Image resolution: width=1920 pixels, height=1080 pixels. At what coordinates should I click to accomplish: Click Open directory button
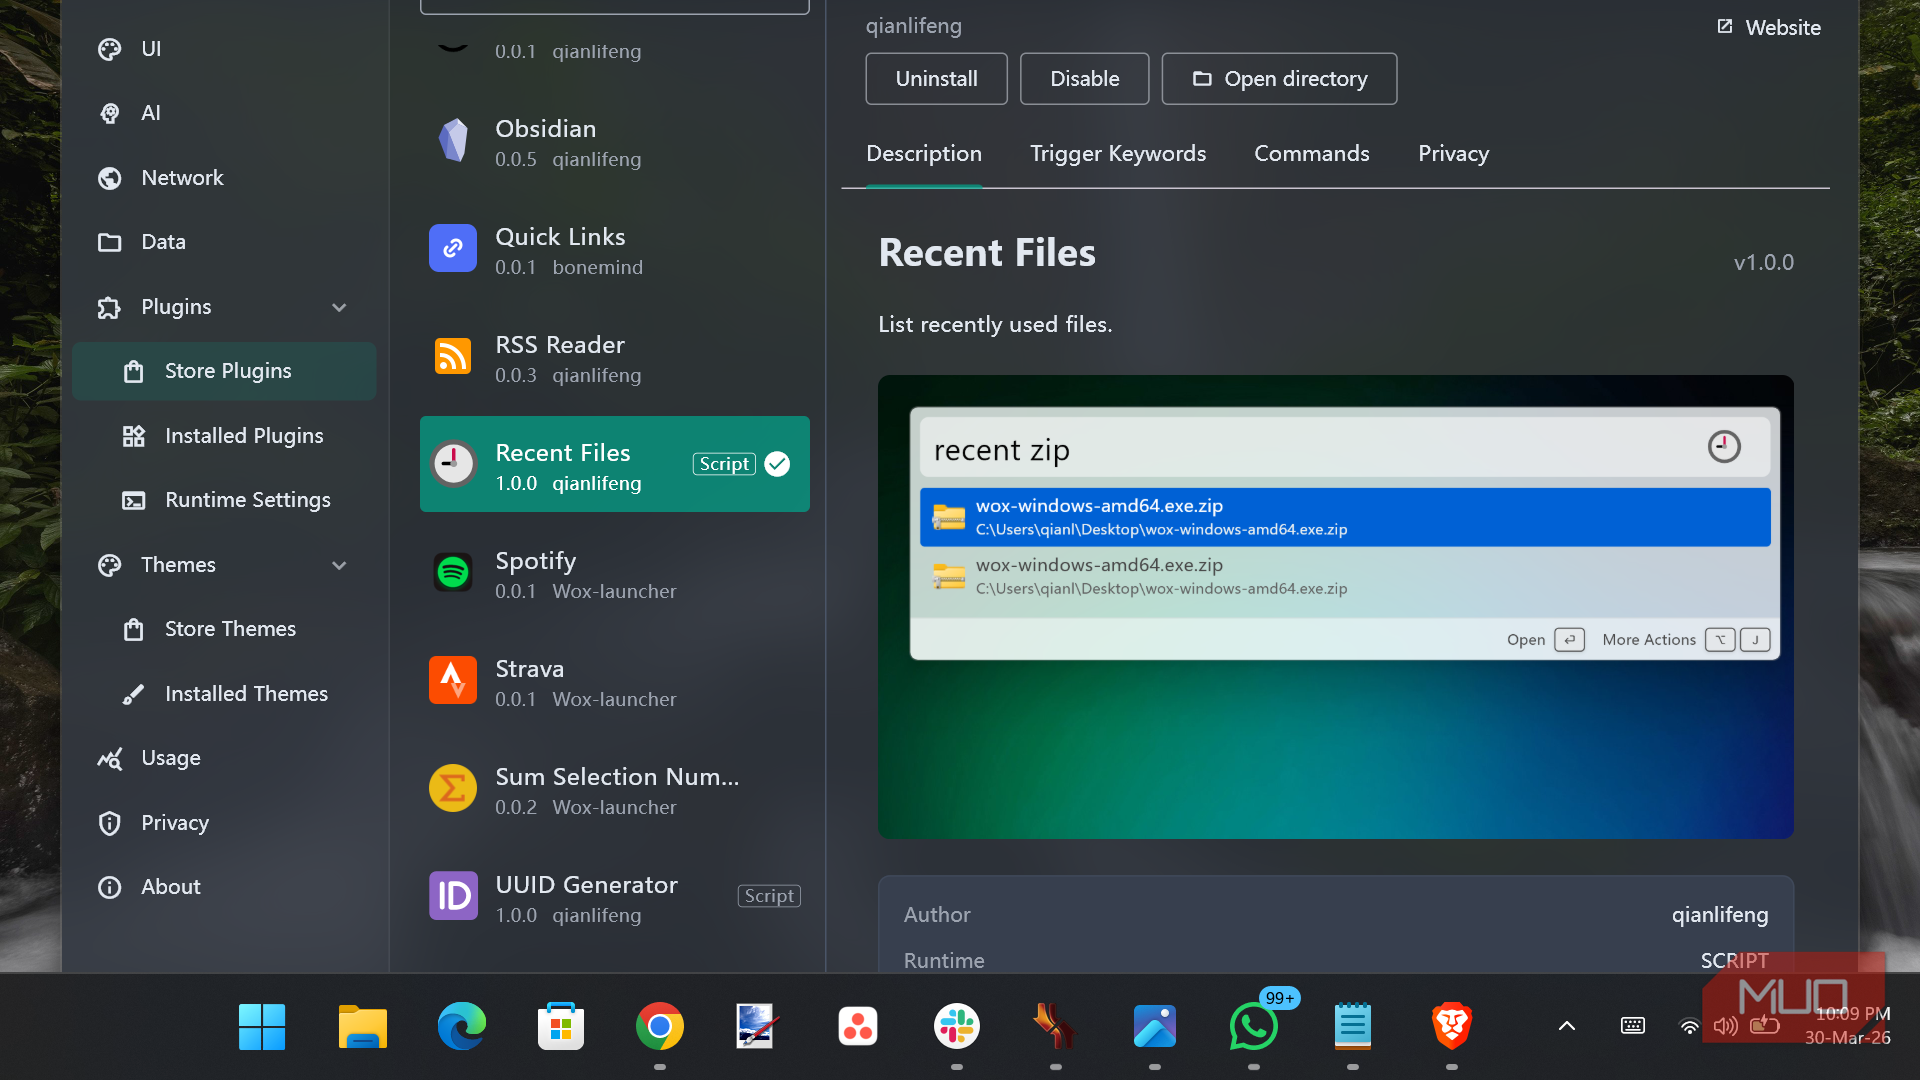(x=1279, y=79)
